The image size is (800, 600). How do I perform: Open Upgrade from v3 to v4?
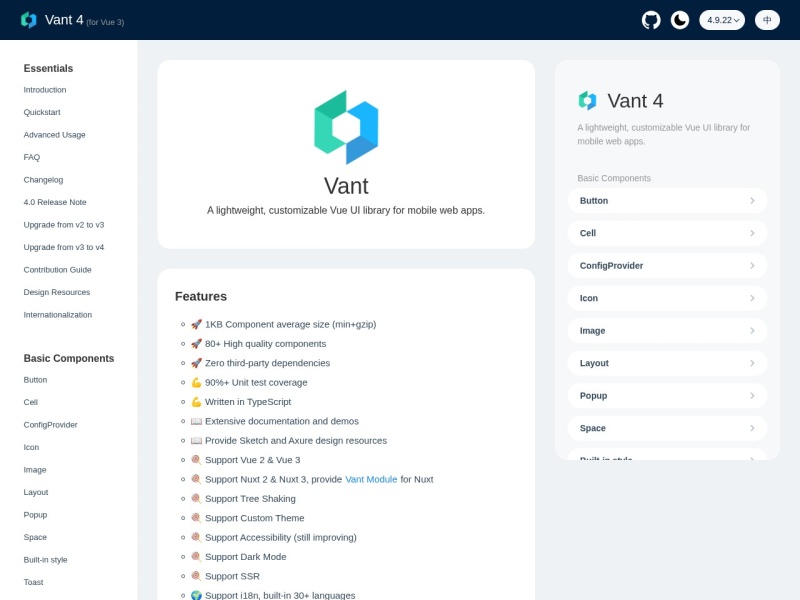(64, 247)
